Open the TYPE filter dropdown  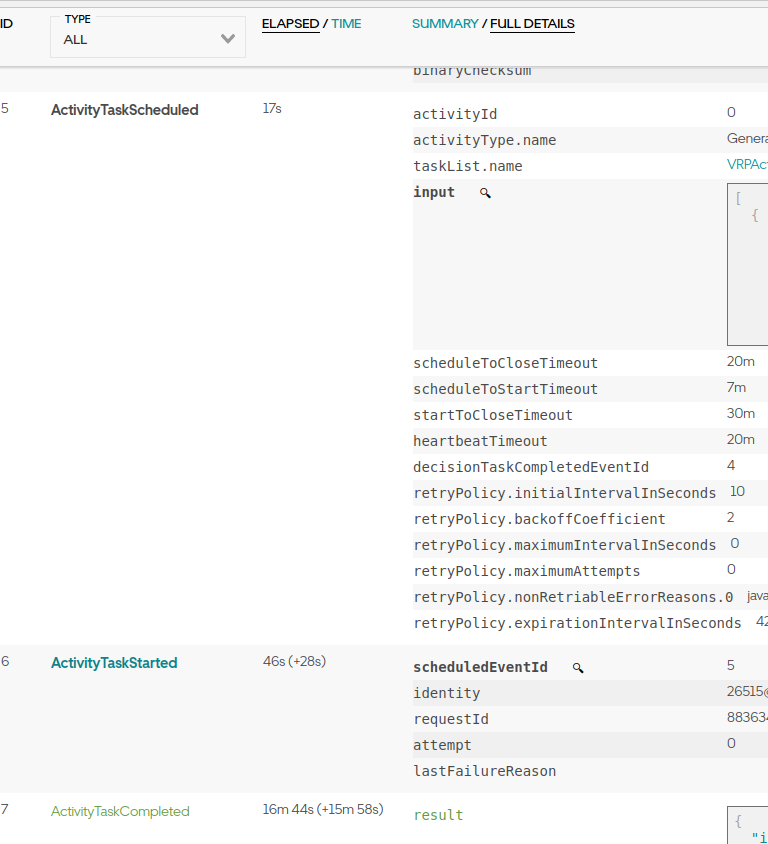148,36
